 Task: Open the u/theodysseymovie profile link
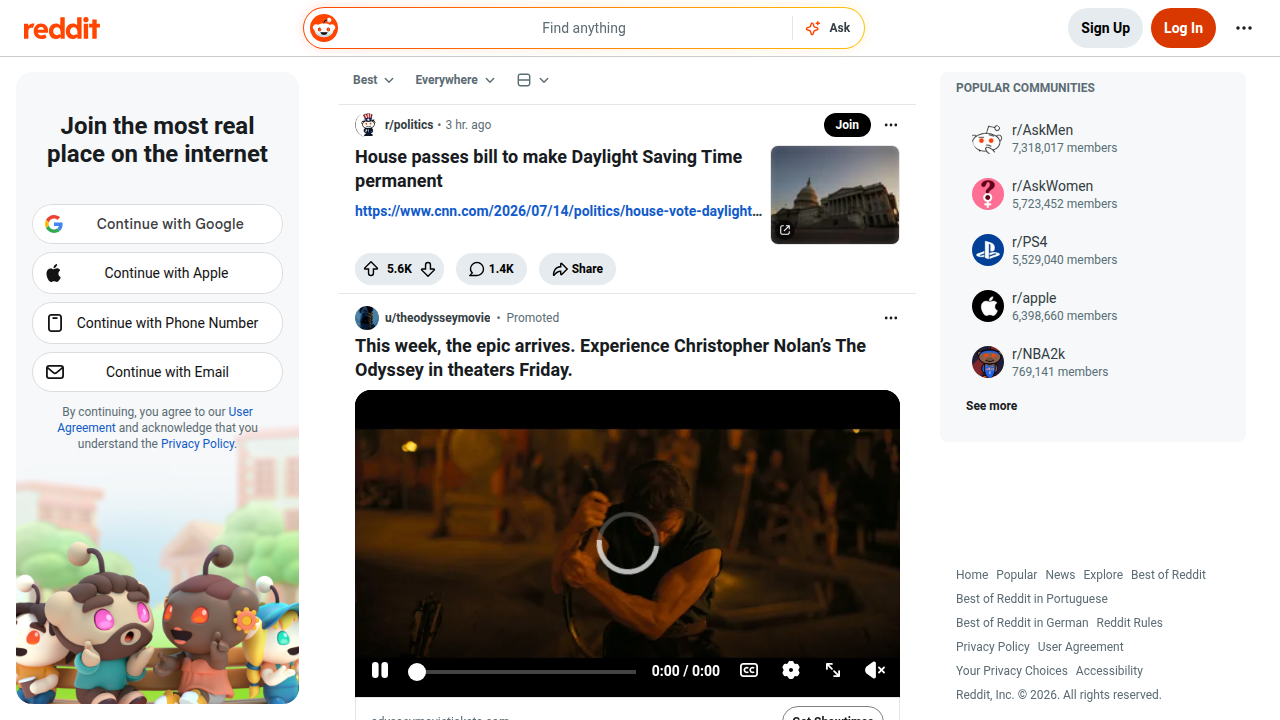pyautogui.click(x=438, y=318)
